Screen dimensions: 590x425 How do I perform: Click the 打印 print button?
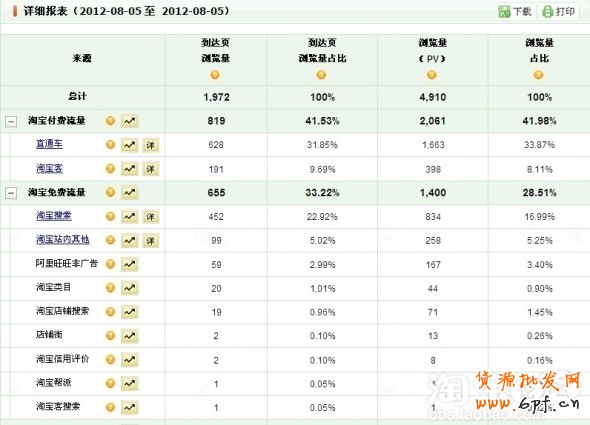coord(558,11)
